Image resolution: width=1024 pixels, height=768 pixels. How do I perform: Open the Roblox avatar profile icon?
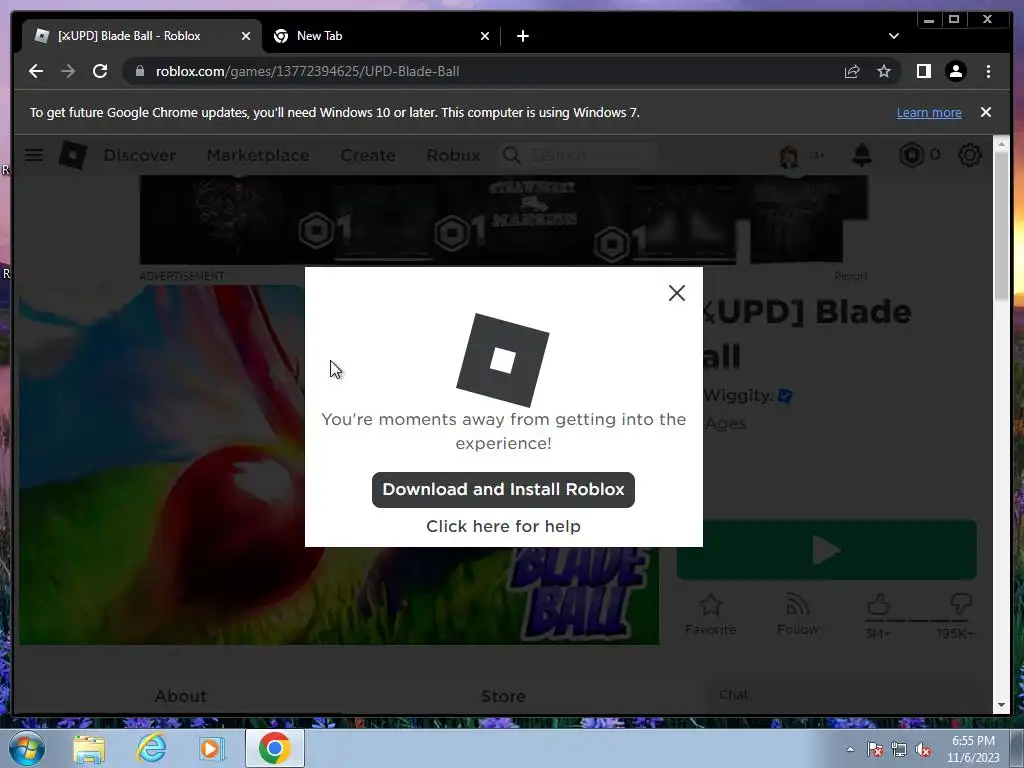tap(789, 155)
